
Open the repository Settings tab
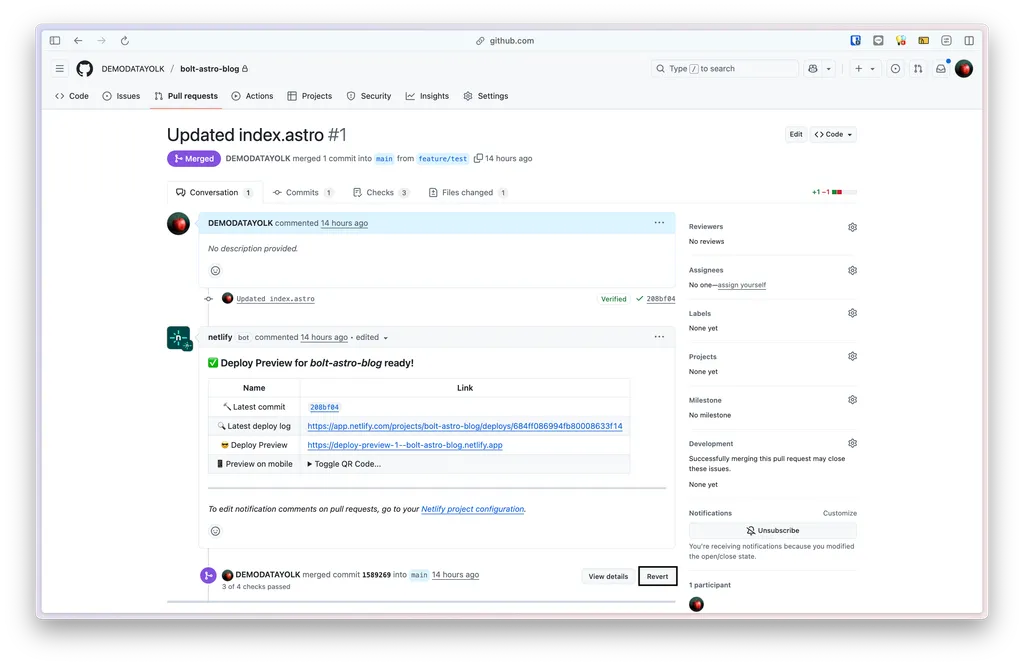click(x=486, y=96)
